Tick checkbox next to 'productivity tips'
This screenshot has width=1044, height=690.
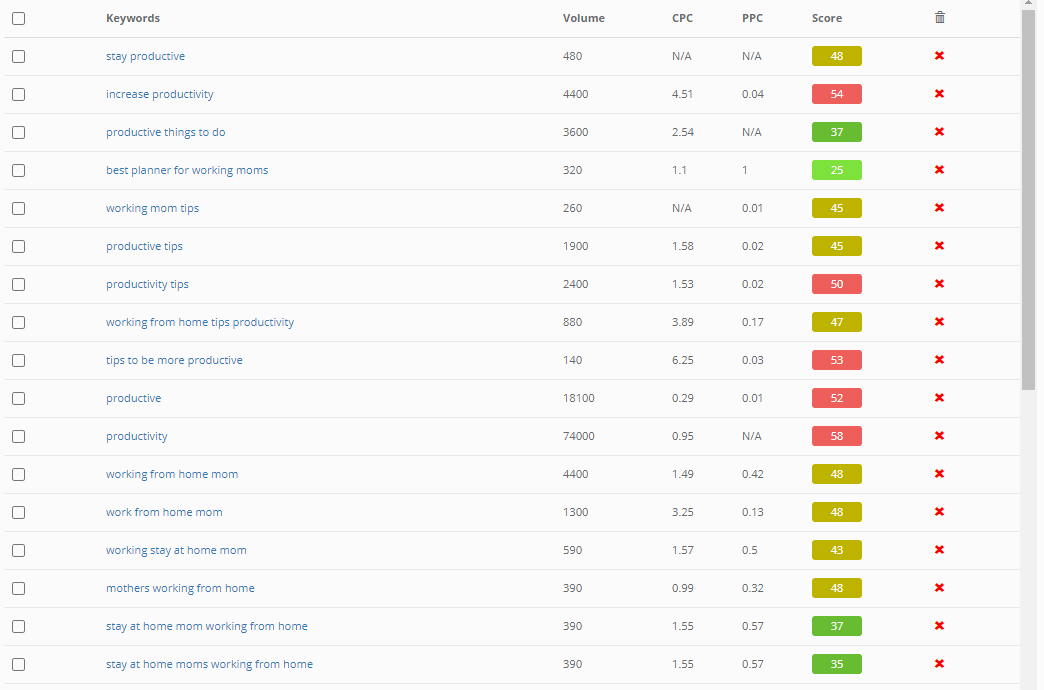pos(19,284)
